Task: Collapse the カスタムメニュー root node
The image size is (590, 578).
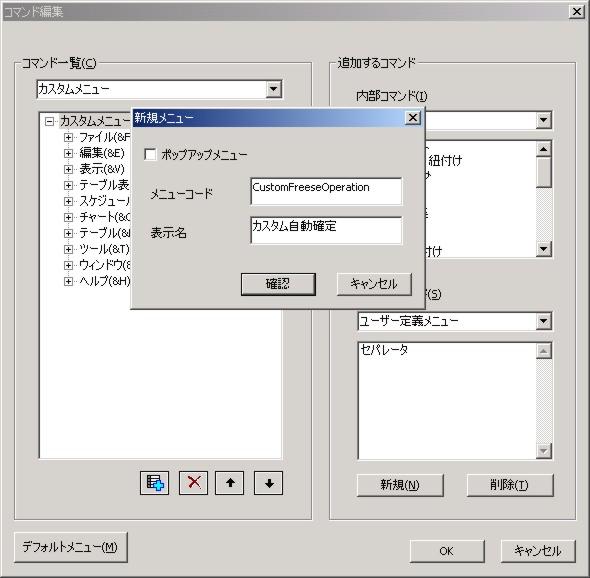Action: (x=49, y=121)
